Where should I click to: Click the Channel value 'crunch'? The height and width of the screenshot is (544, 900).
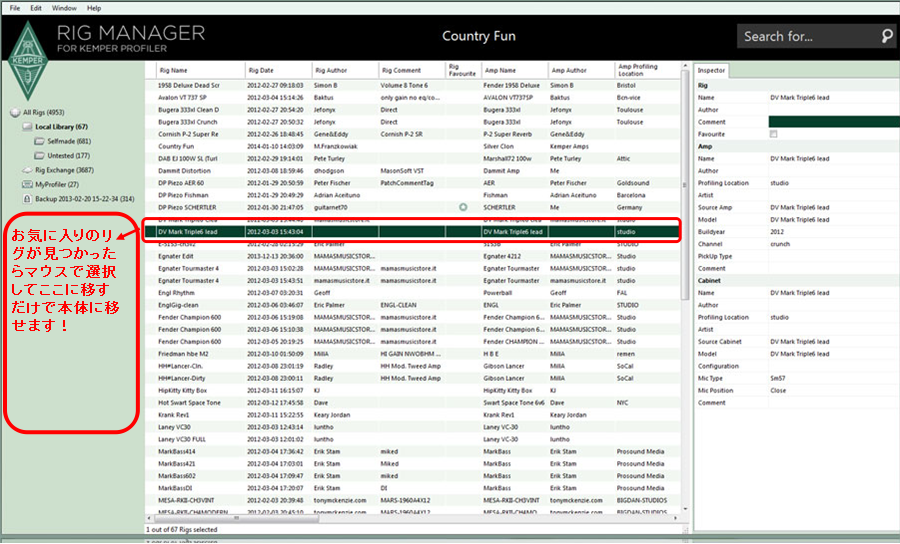click(x=780, y=244)
